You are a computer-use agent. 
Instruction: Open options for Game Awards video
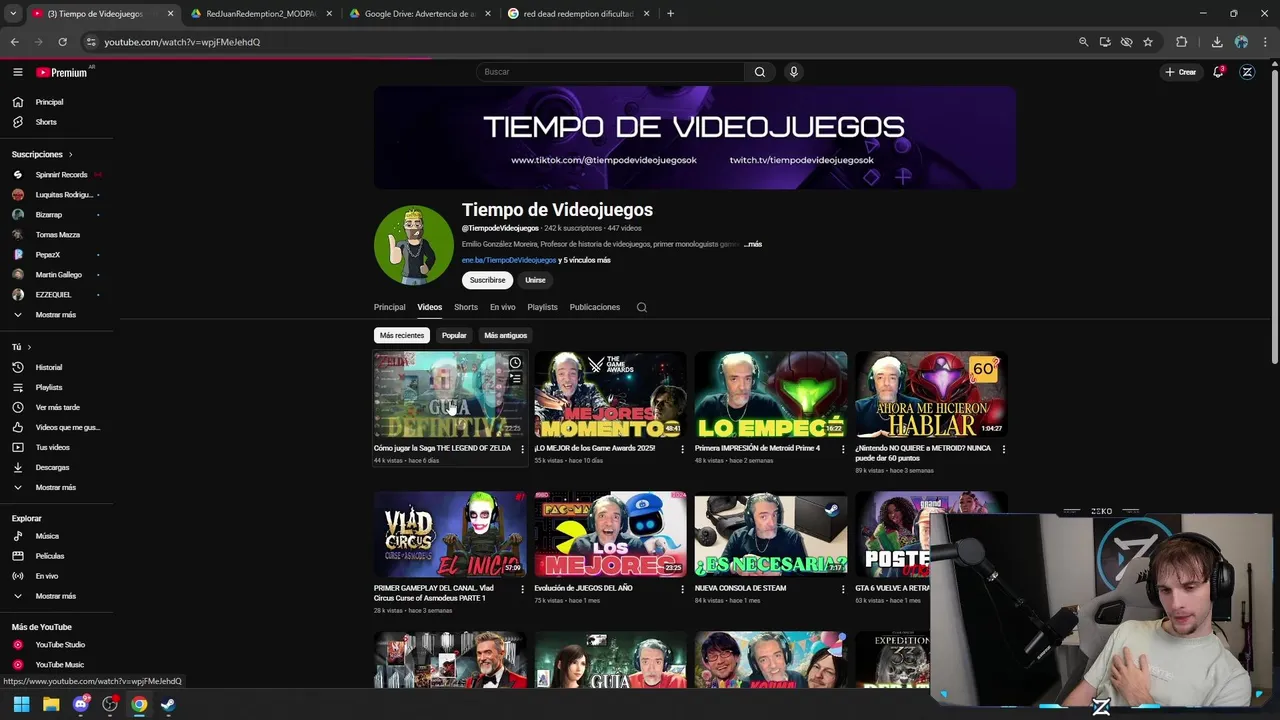click(x=683, y=449)
